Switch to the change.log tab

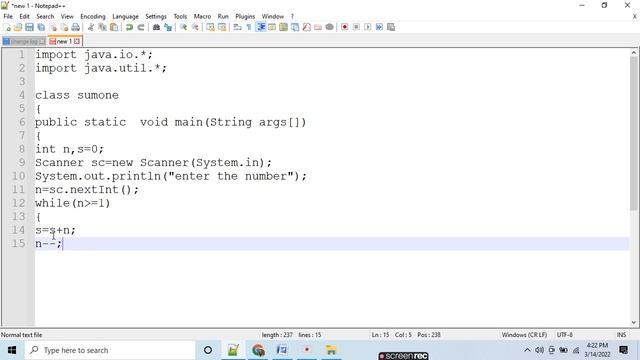click(24, 42)
